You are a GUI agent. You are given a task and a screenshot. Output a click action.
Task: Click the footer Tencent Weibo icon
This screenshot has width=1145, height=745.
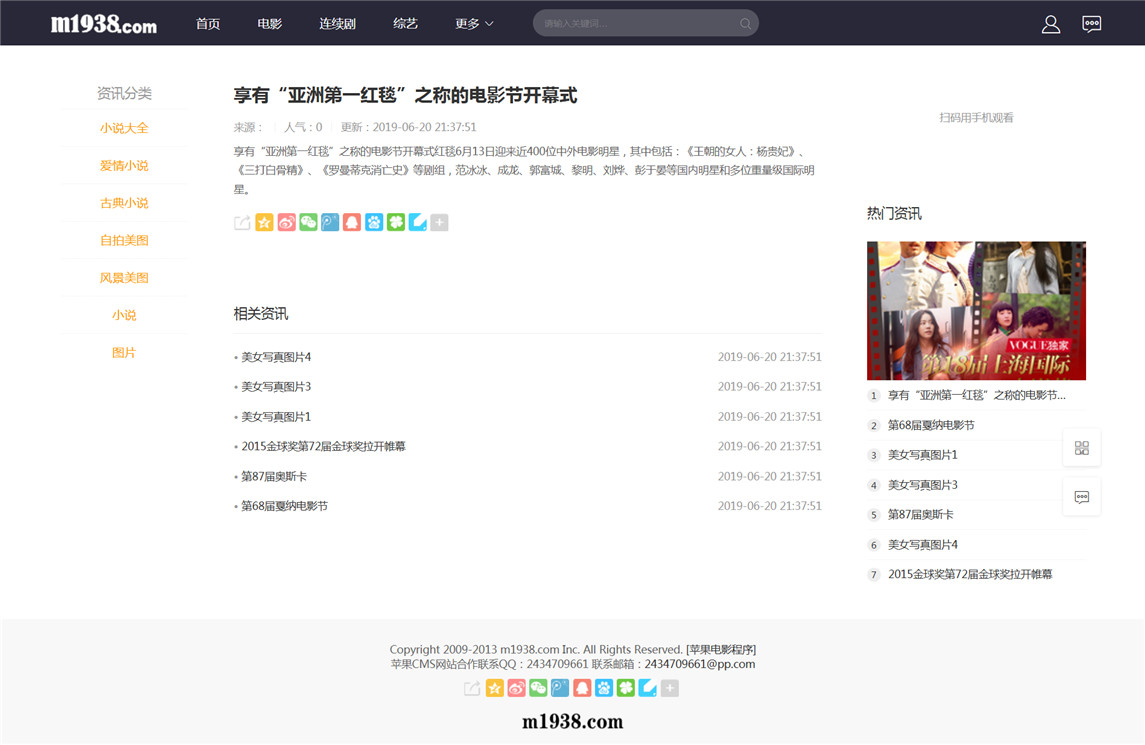[560, 688]
